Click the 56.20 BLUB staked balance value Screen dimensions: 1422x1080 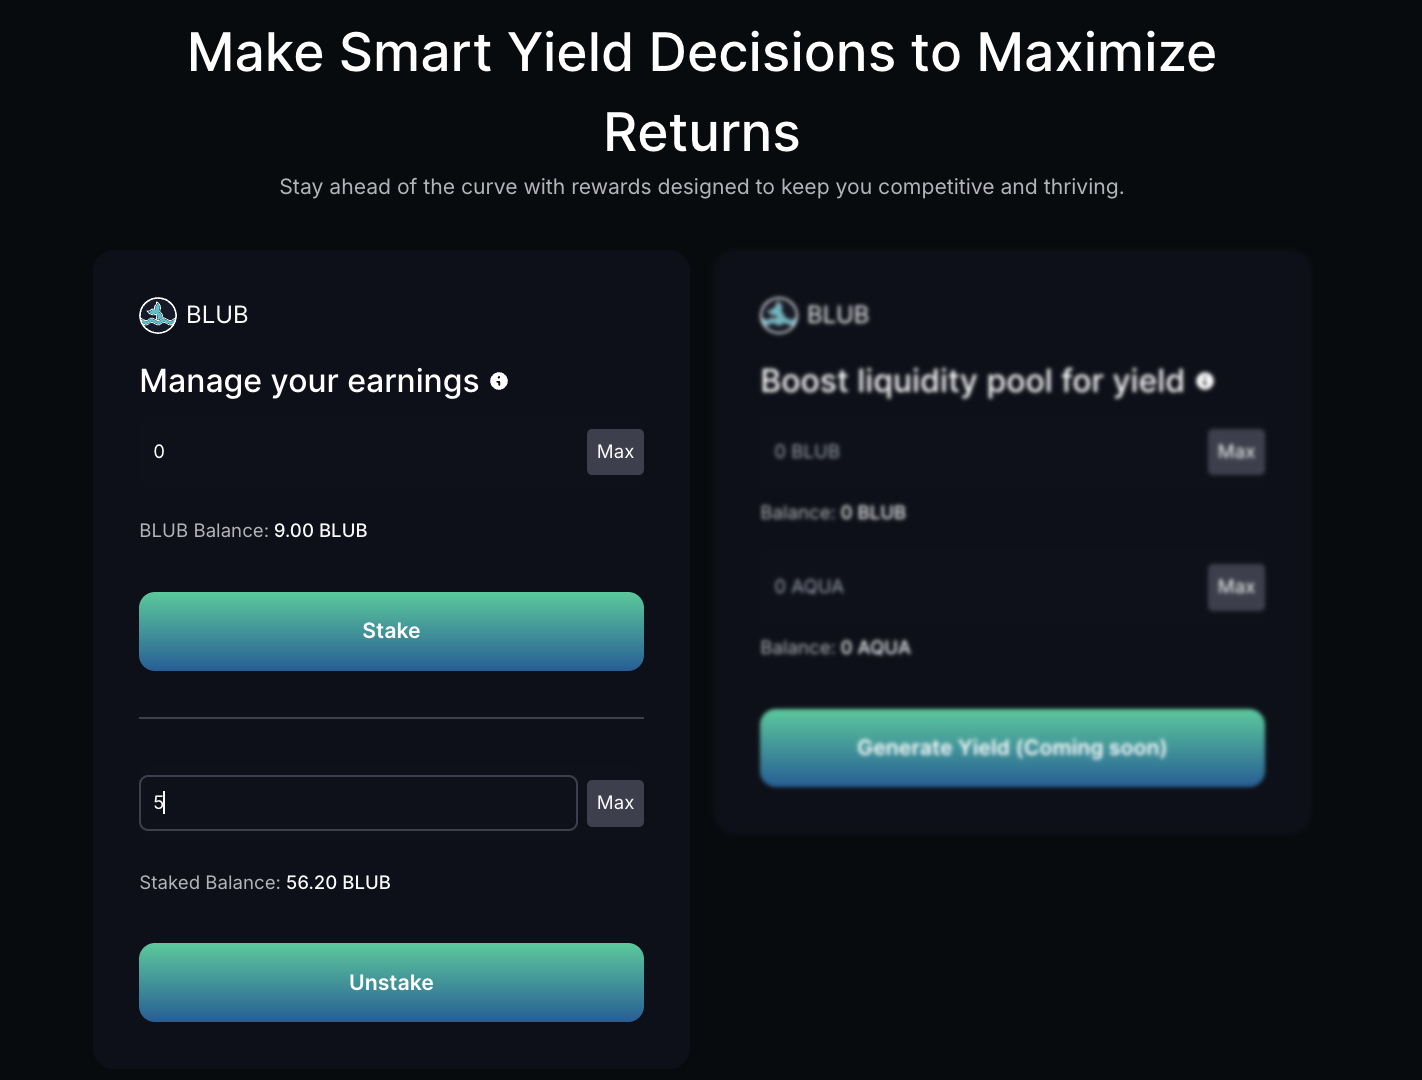pyautogui.click(x=338, y=883)
